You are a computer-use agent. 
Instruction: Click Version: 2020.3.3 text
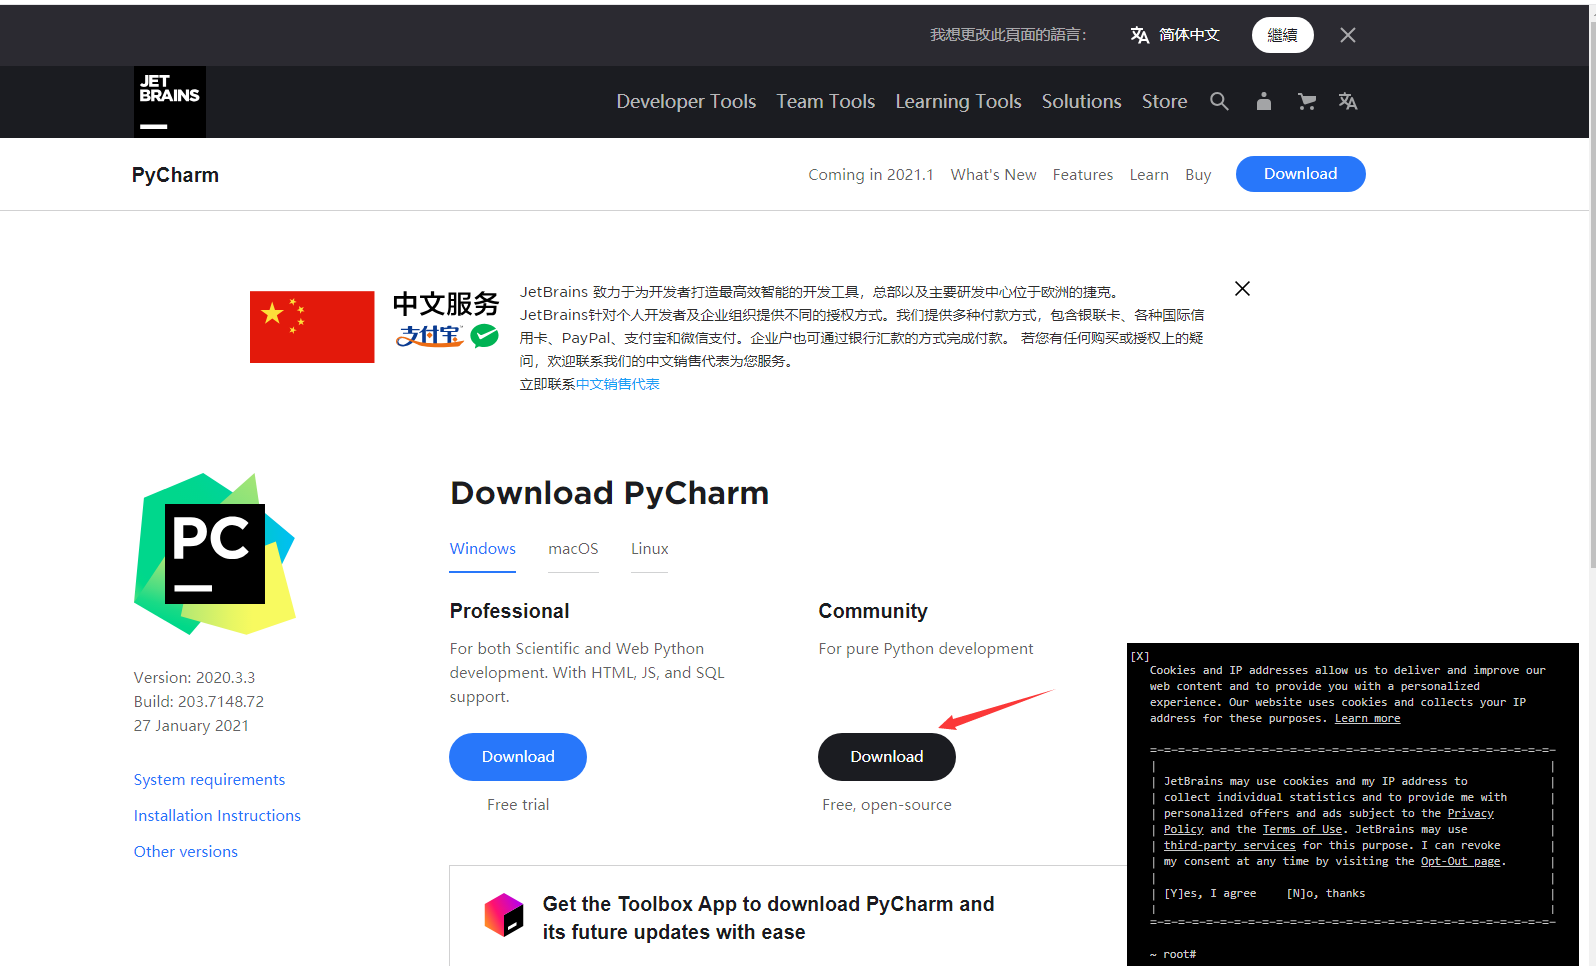point(194,677)
